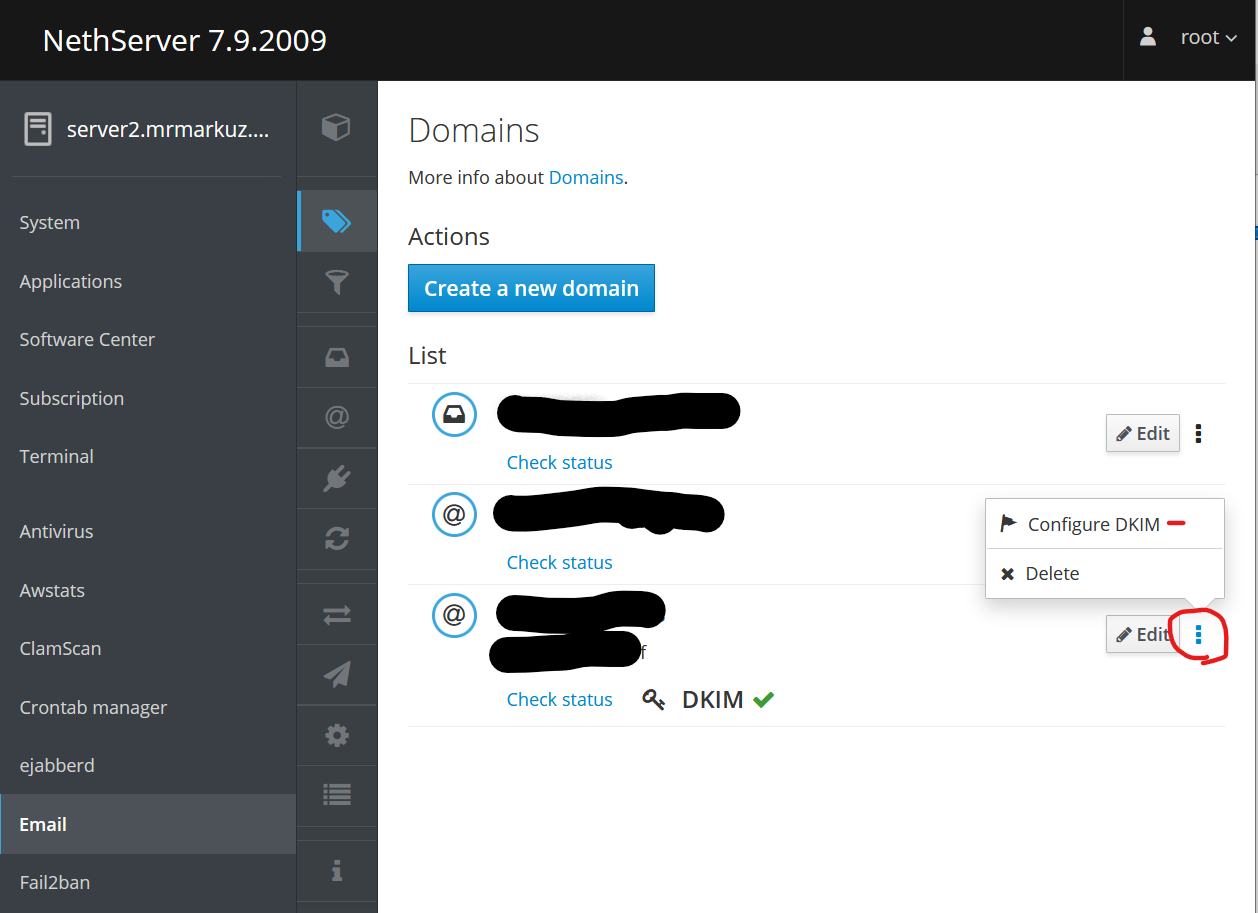Open the kebab menu of the first domain
The height and width of the screenshot is (913, 1258).
click(1199, 434)
